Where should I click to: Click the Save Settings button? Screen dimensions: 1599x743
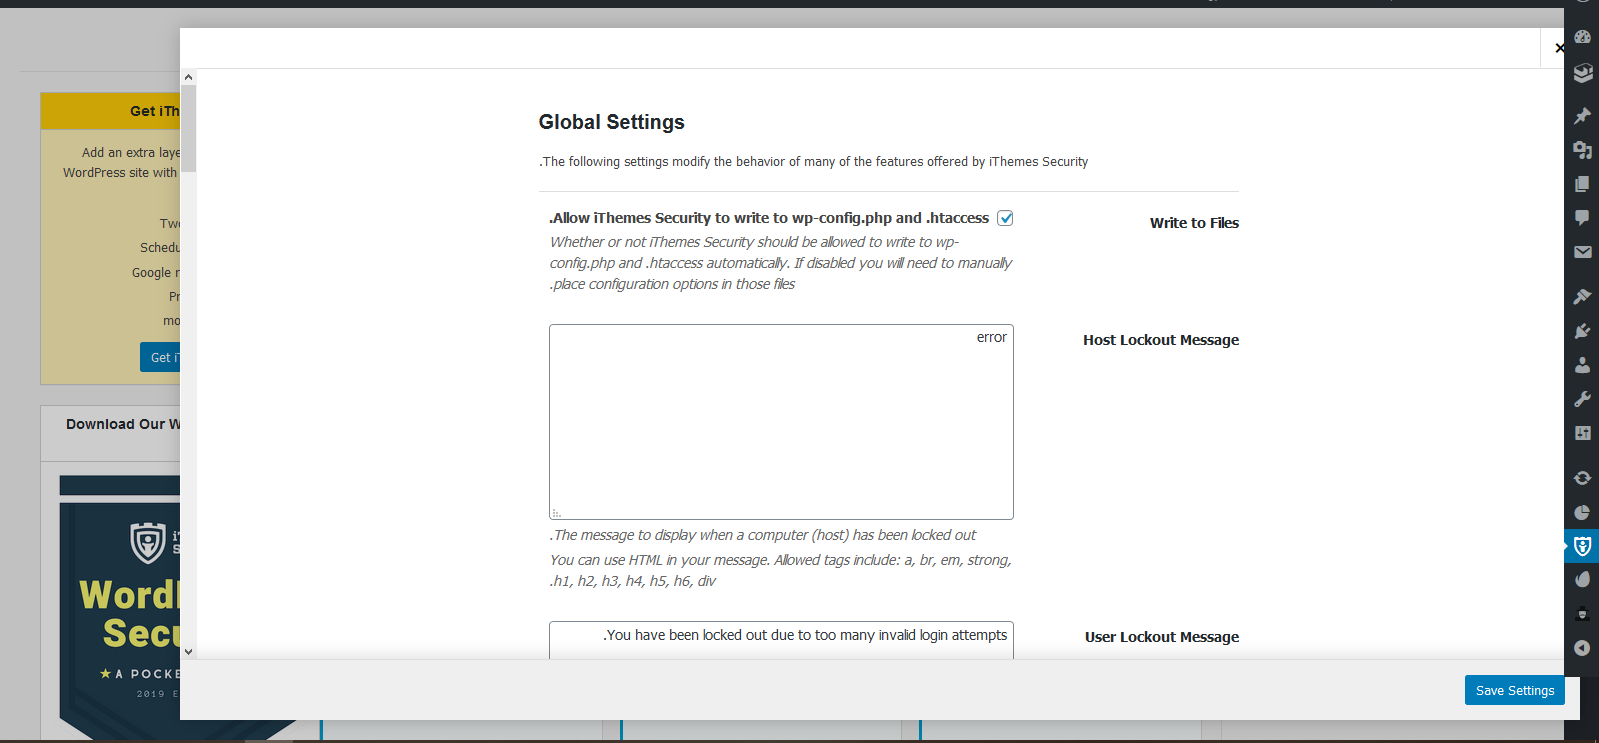pyautogui.click(x=1515, y=690)
